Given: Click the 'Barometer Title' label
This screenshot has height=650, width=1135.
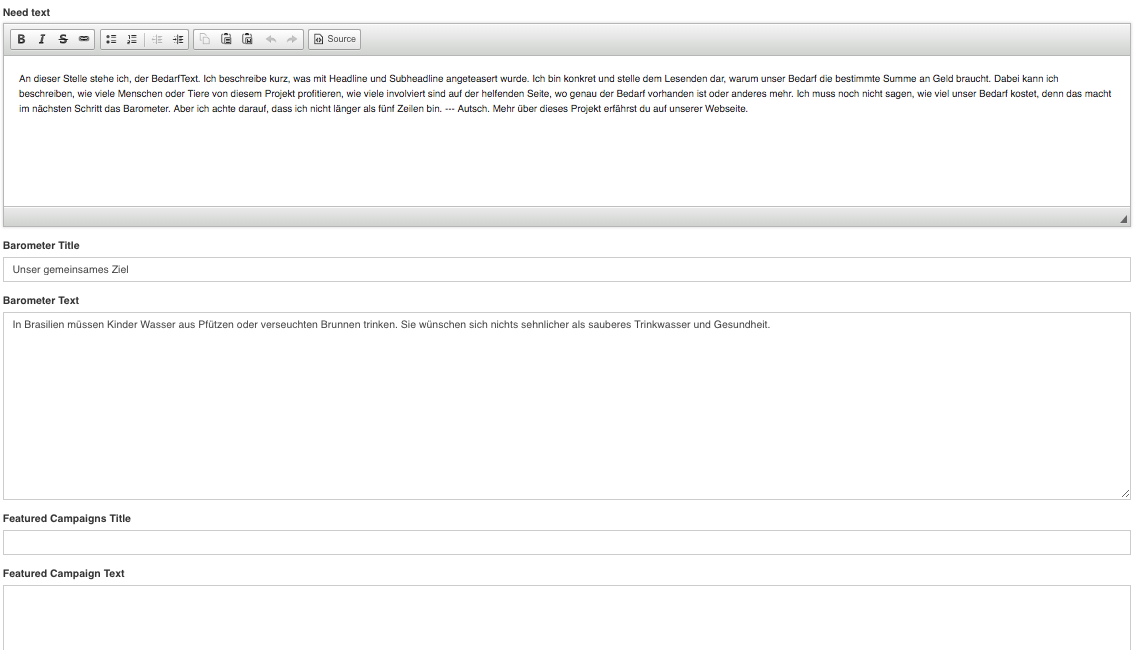Looking at the screenshot, I should tap(41, 245).
